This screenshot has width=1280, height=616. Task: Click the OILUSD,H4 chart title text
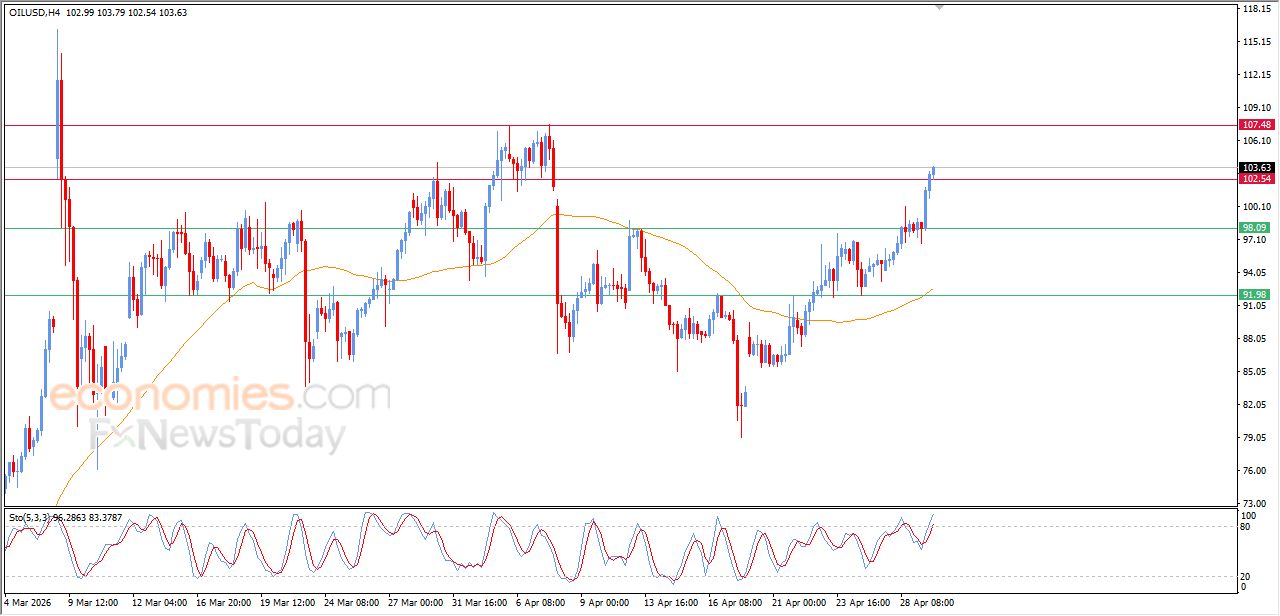[x=36, y=13]
